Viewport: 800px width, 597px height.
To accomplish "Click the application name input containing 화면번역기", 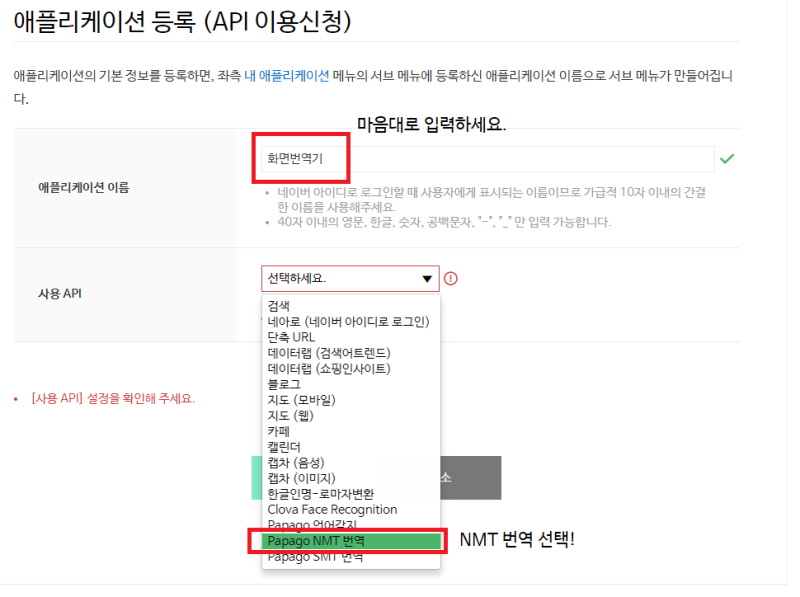I will tap(488, 159).
